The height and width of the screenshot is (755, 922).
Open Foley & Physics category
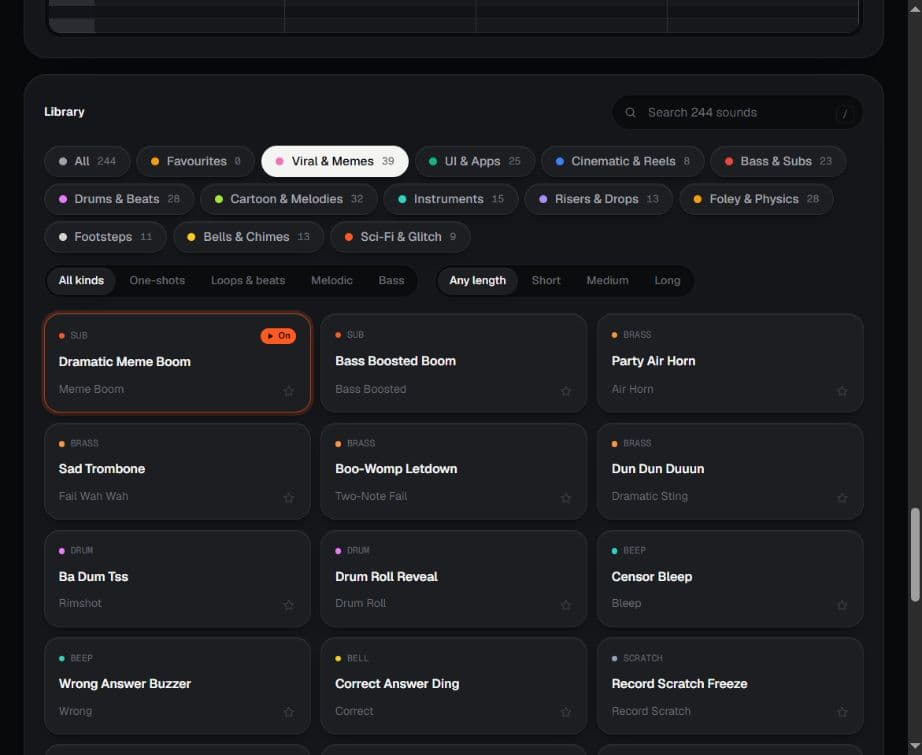(x=756, y=199)
